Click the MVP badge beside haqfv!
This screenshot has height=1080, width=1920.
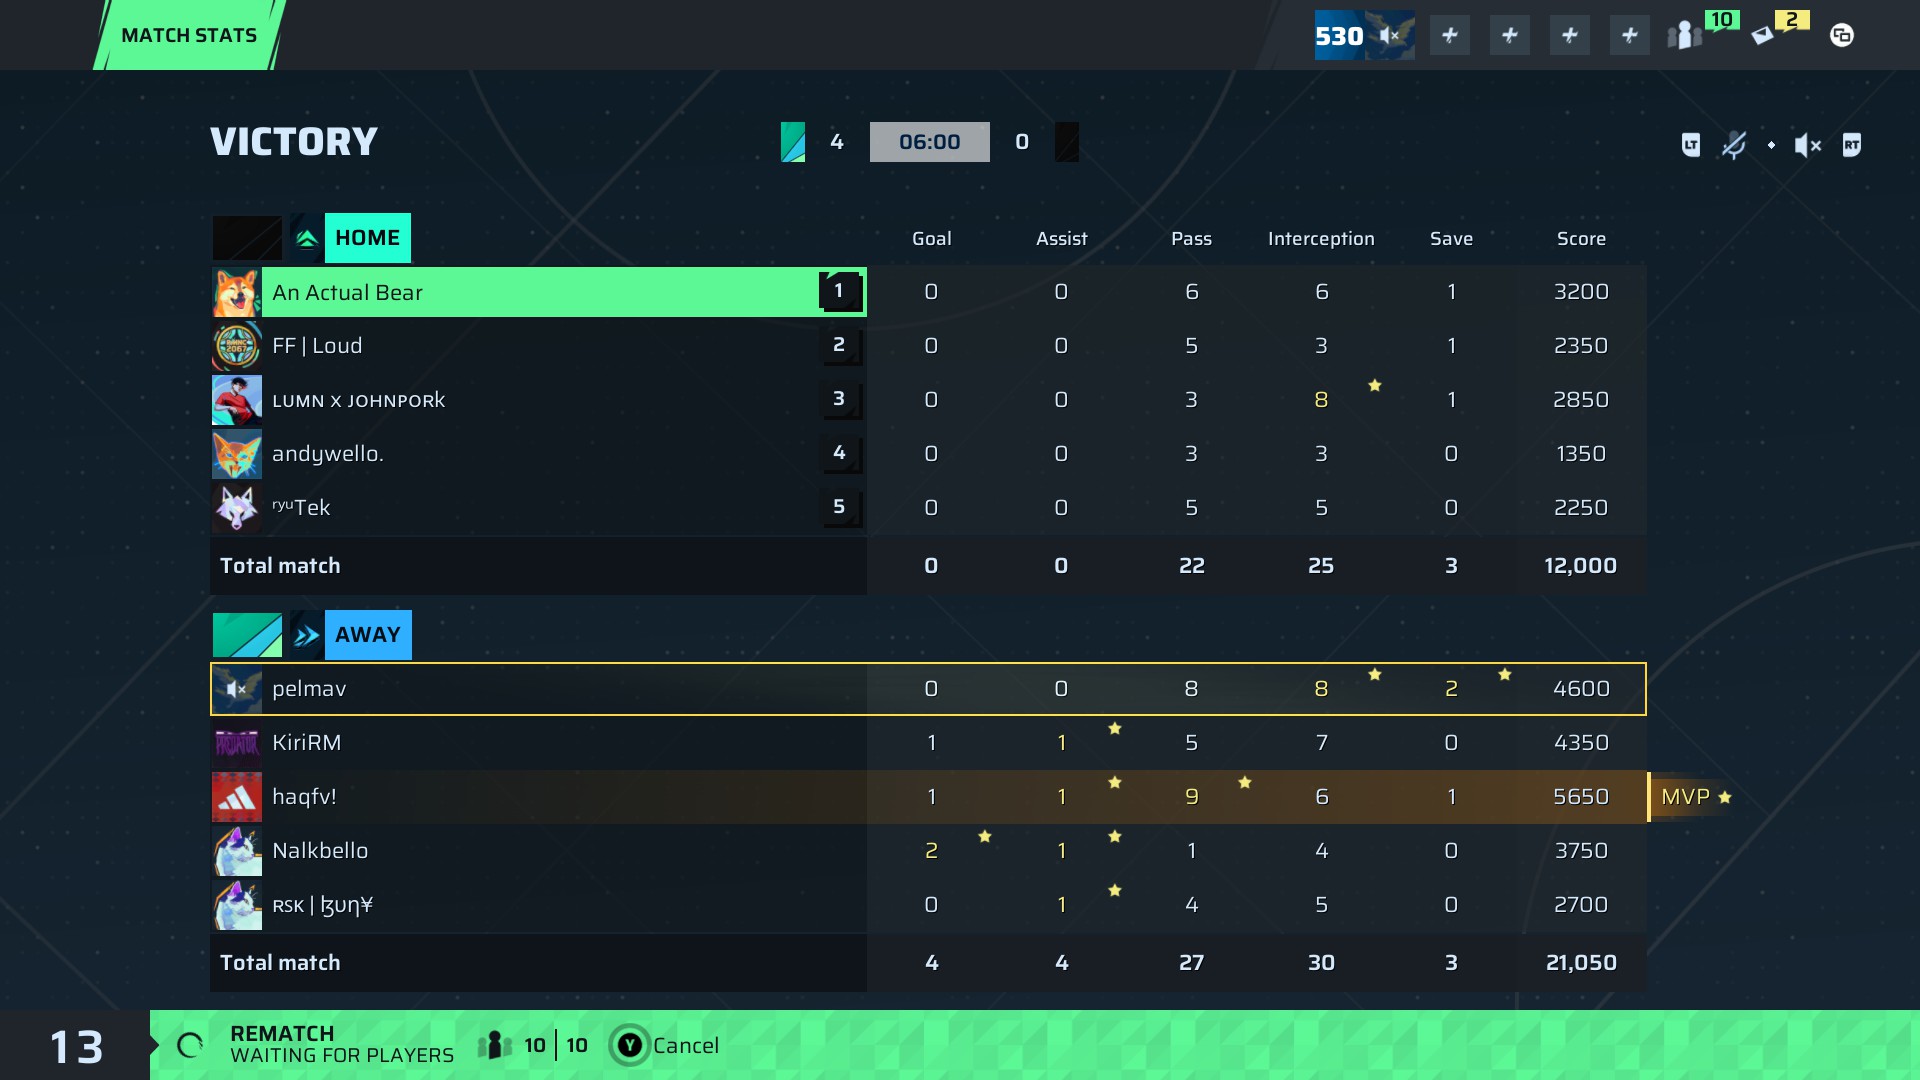[1695, 797]
